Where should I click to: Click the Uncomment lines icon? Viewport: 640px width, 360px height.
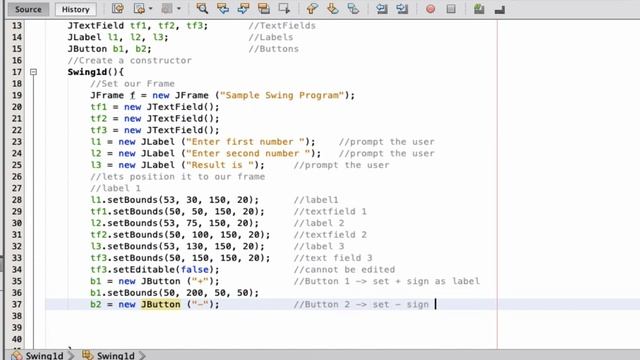point(500,9)
